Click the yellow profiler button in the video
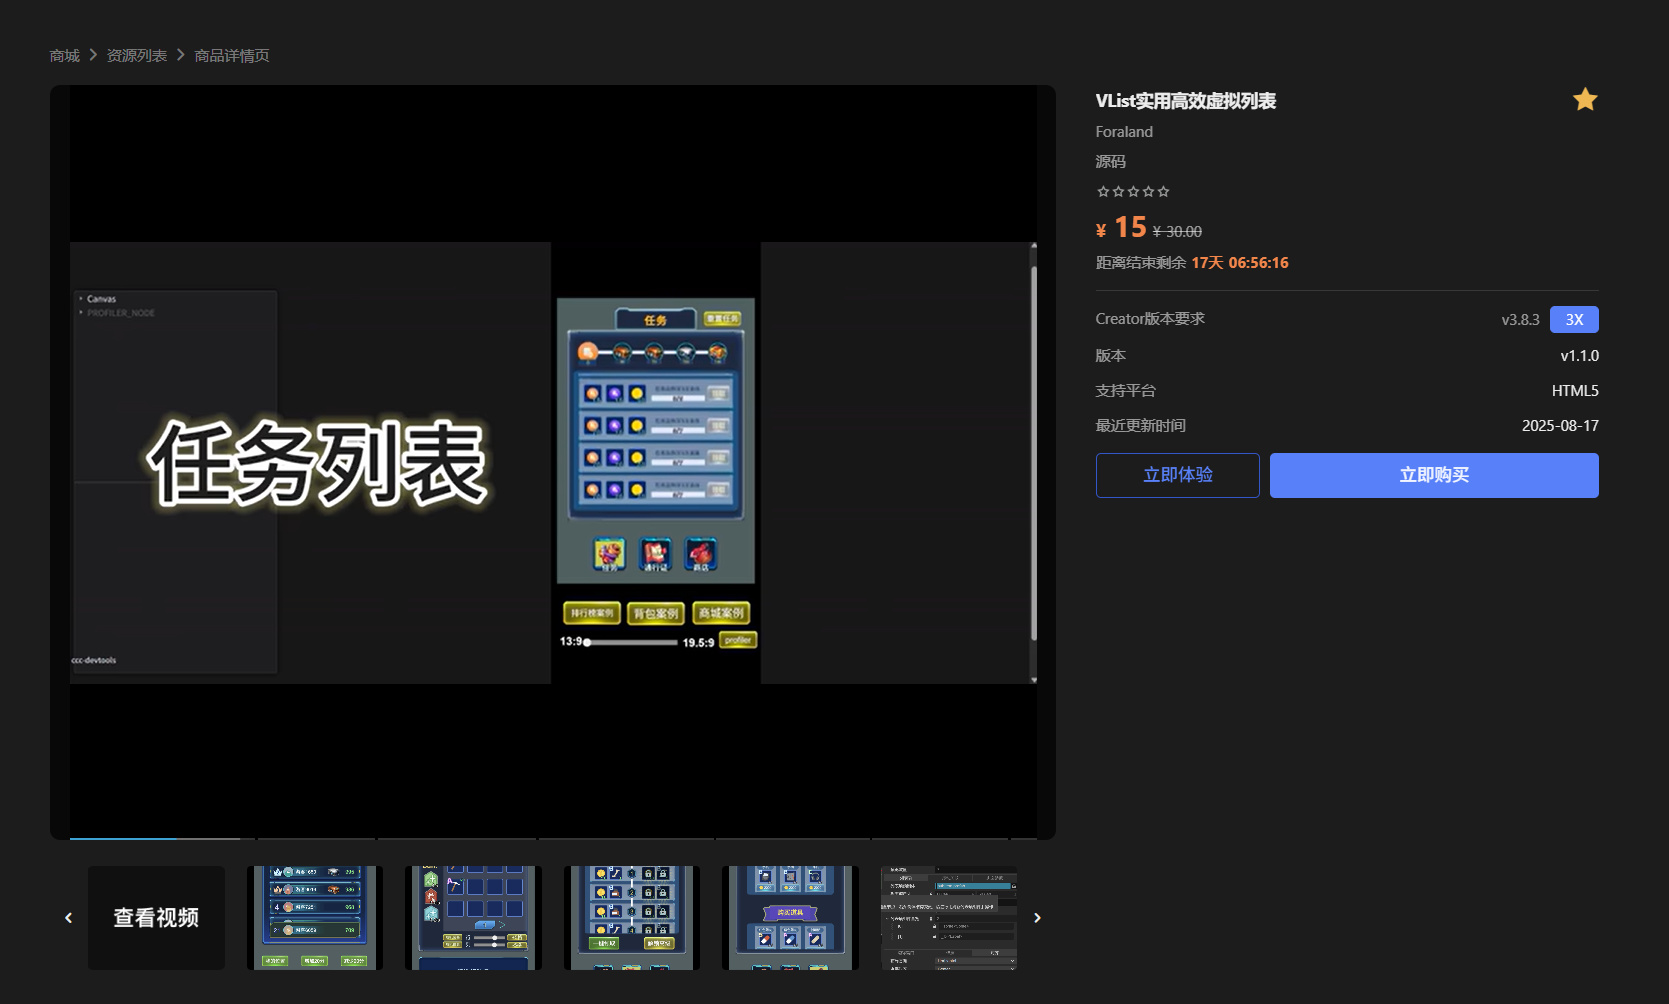This screenshot has height=1004, width=1669. [x=738, y=640]
